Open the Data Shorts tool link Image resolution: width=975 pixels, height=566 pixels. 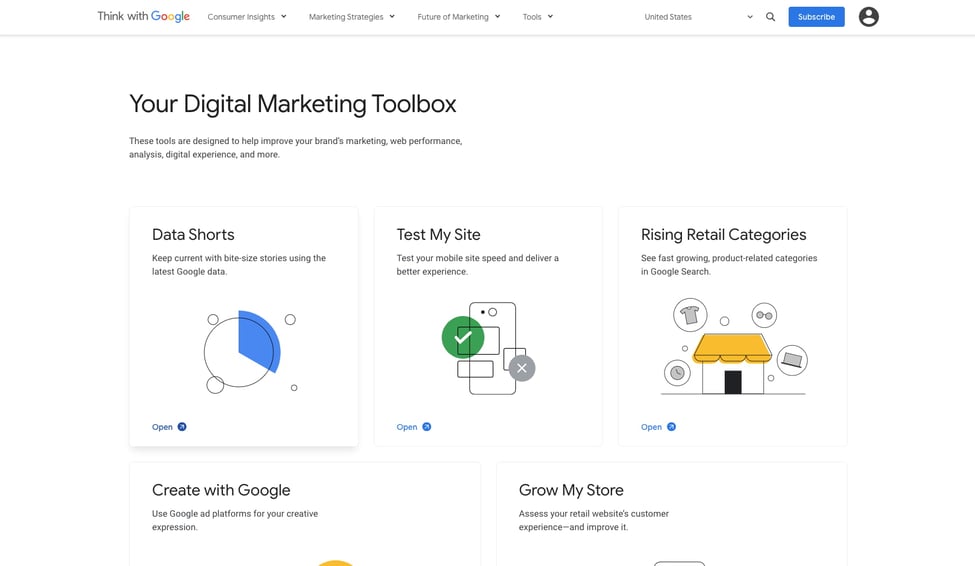[162, 427]
